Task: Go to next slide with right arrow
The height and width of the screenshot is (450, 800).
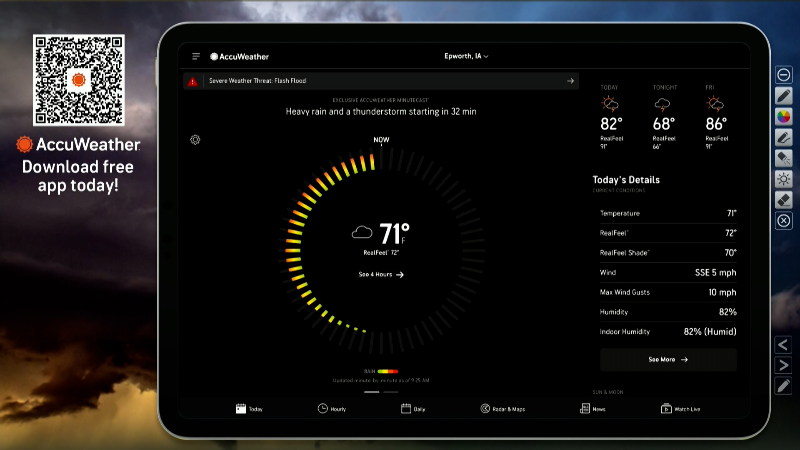Action: [x=783, y=365]
